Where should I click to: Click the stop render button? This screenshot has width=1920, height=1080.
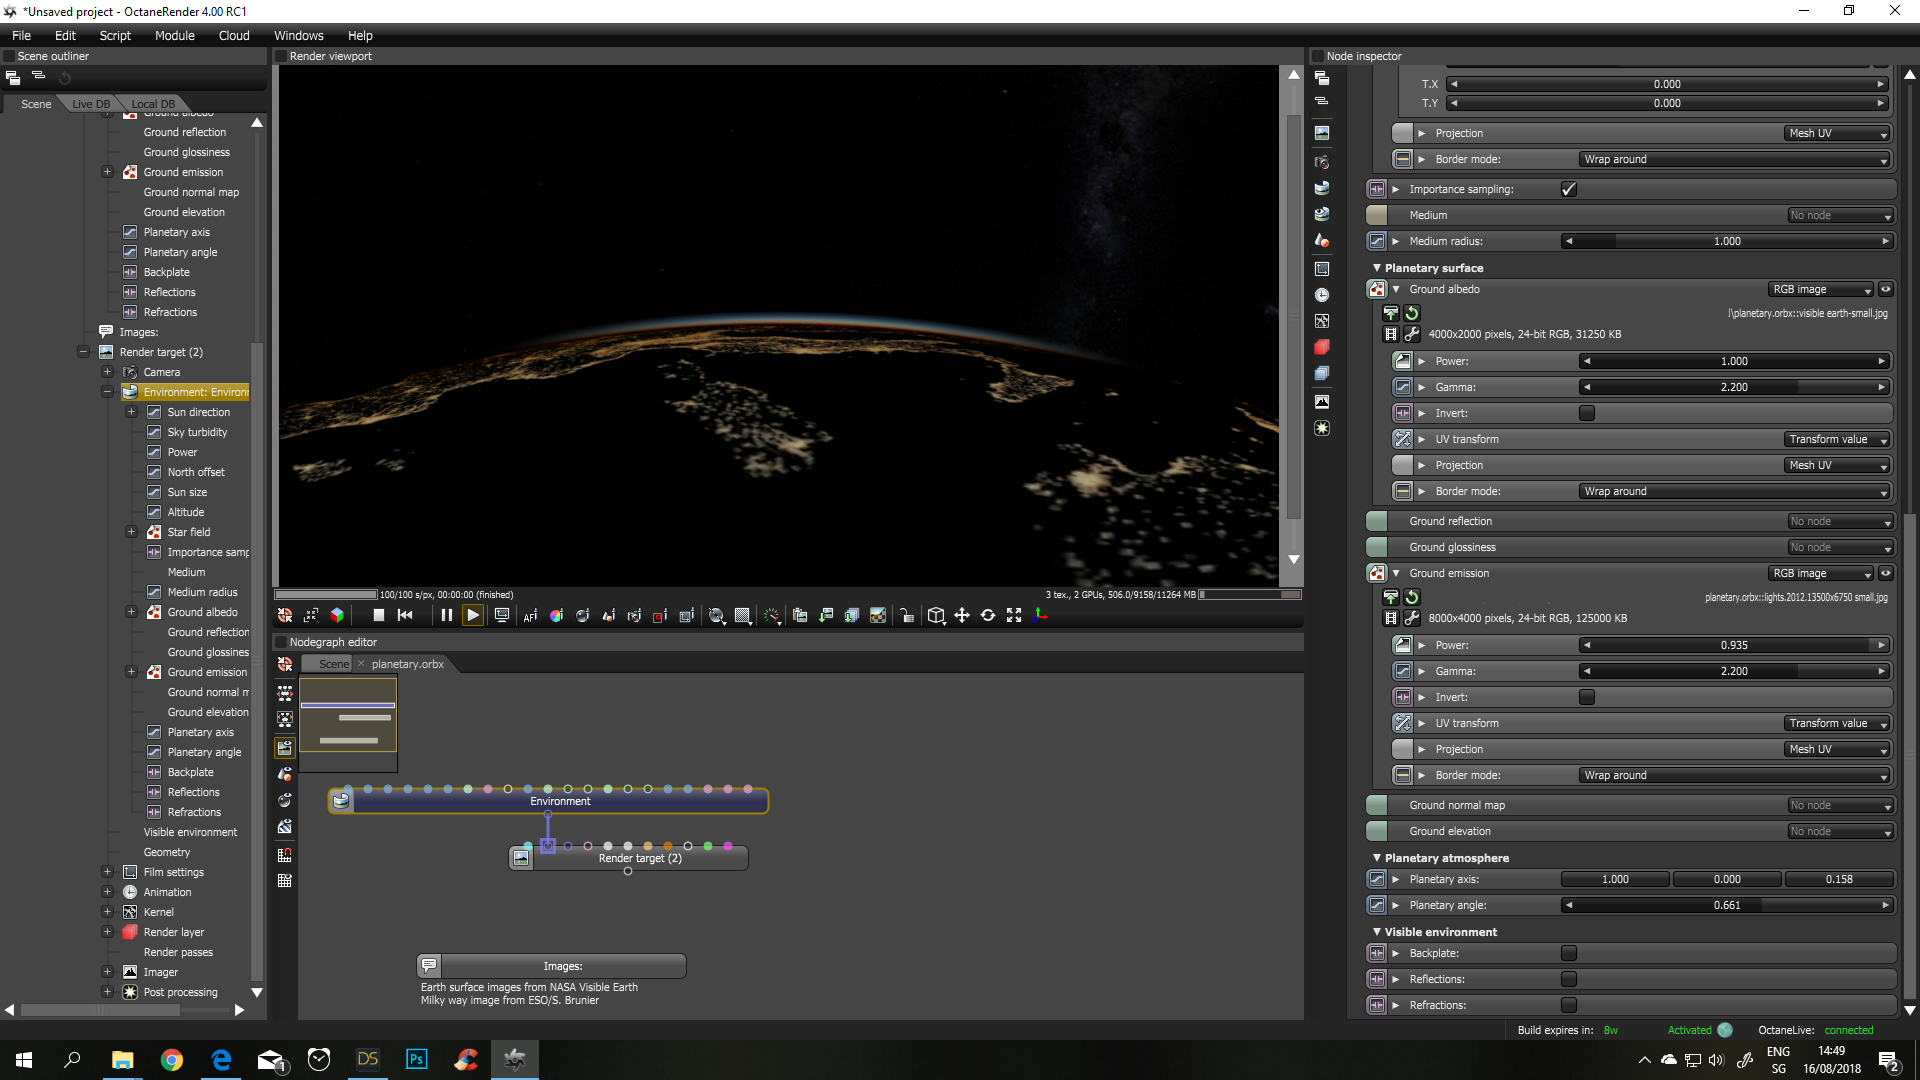click(378, 616)
